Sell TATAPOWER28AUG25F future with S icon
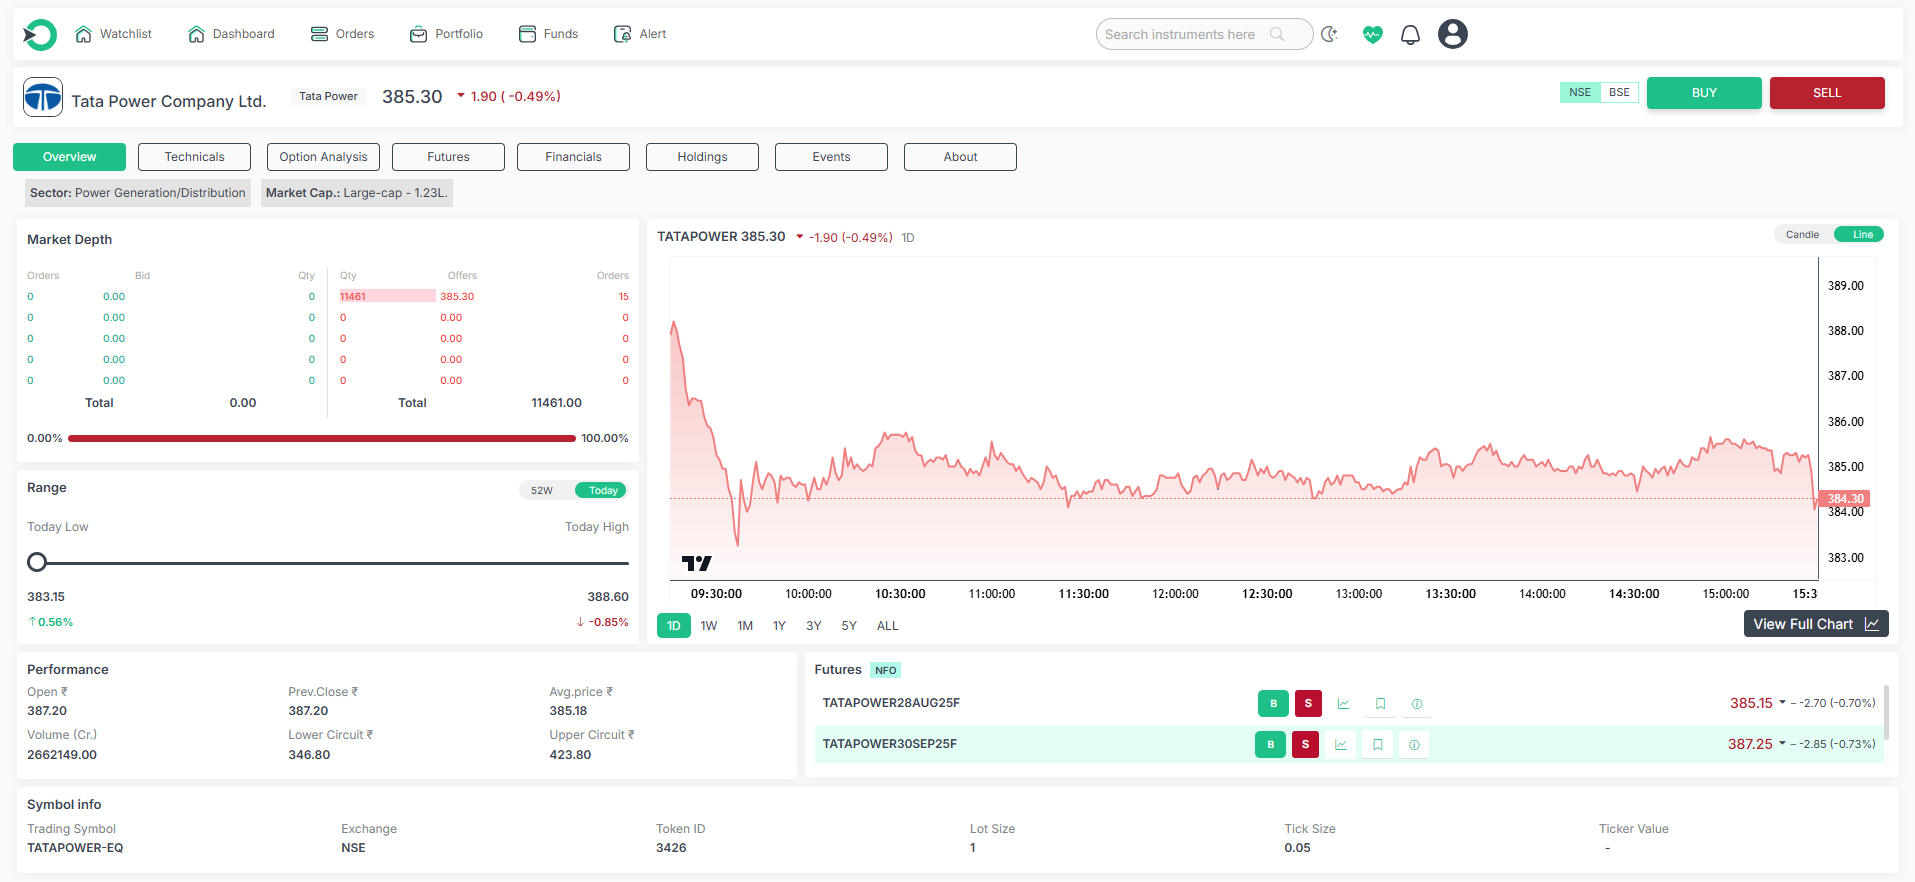The height and width of the screenshot is (882, 1915). (1308, 703)
